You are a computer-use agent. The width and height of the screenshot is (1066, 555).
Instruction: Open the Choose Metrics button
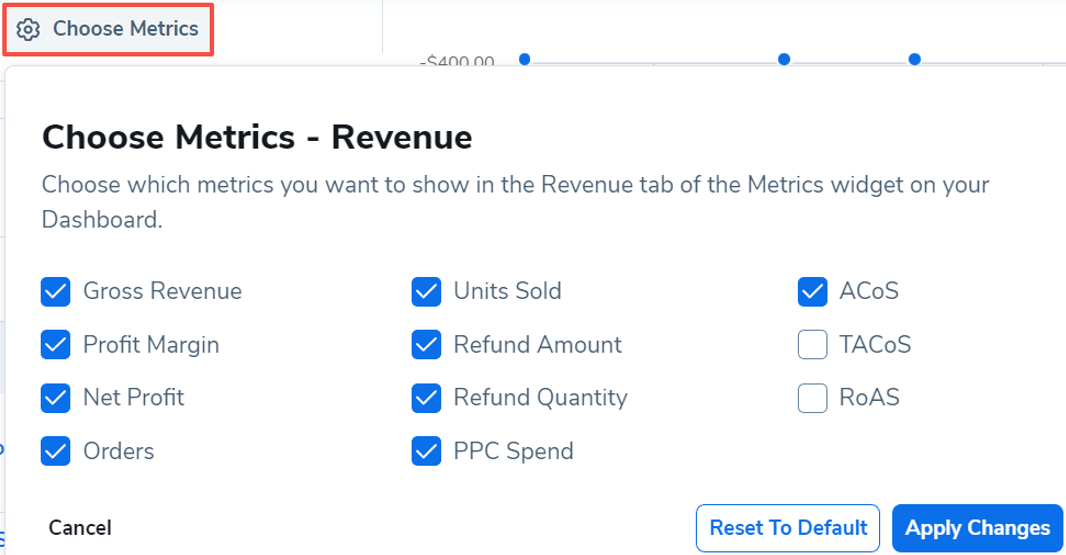(x=109, y=29)
